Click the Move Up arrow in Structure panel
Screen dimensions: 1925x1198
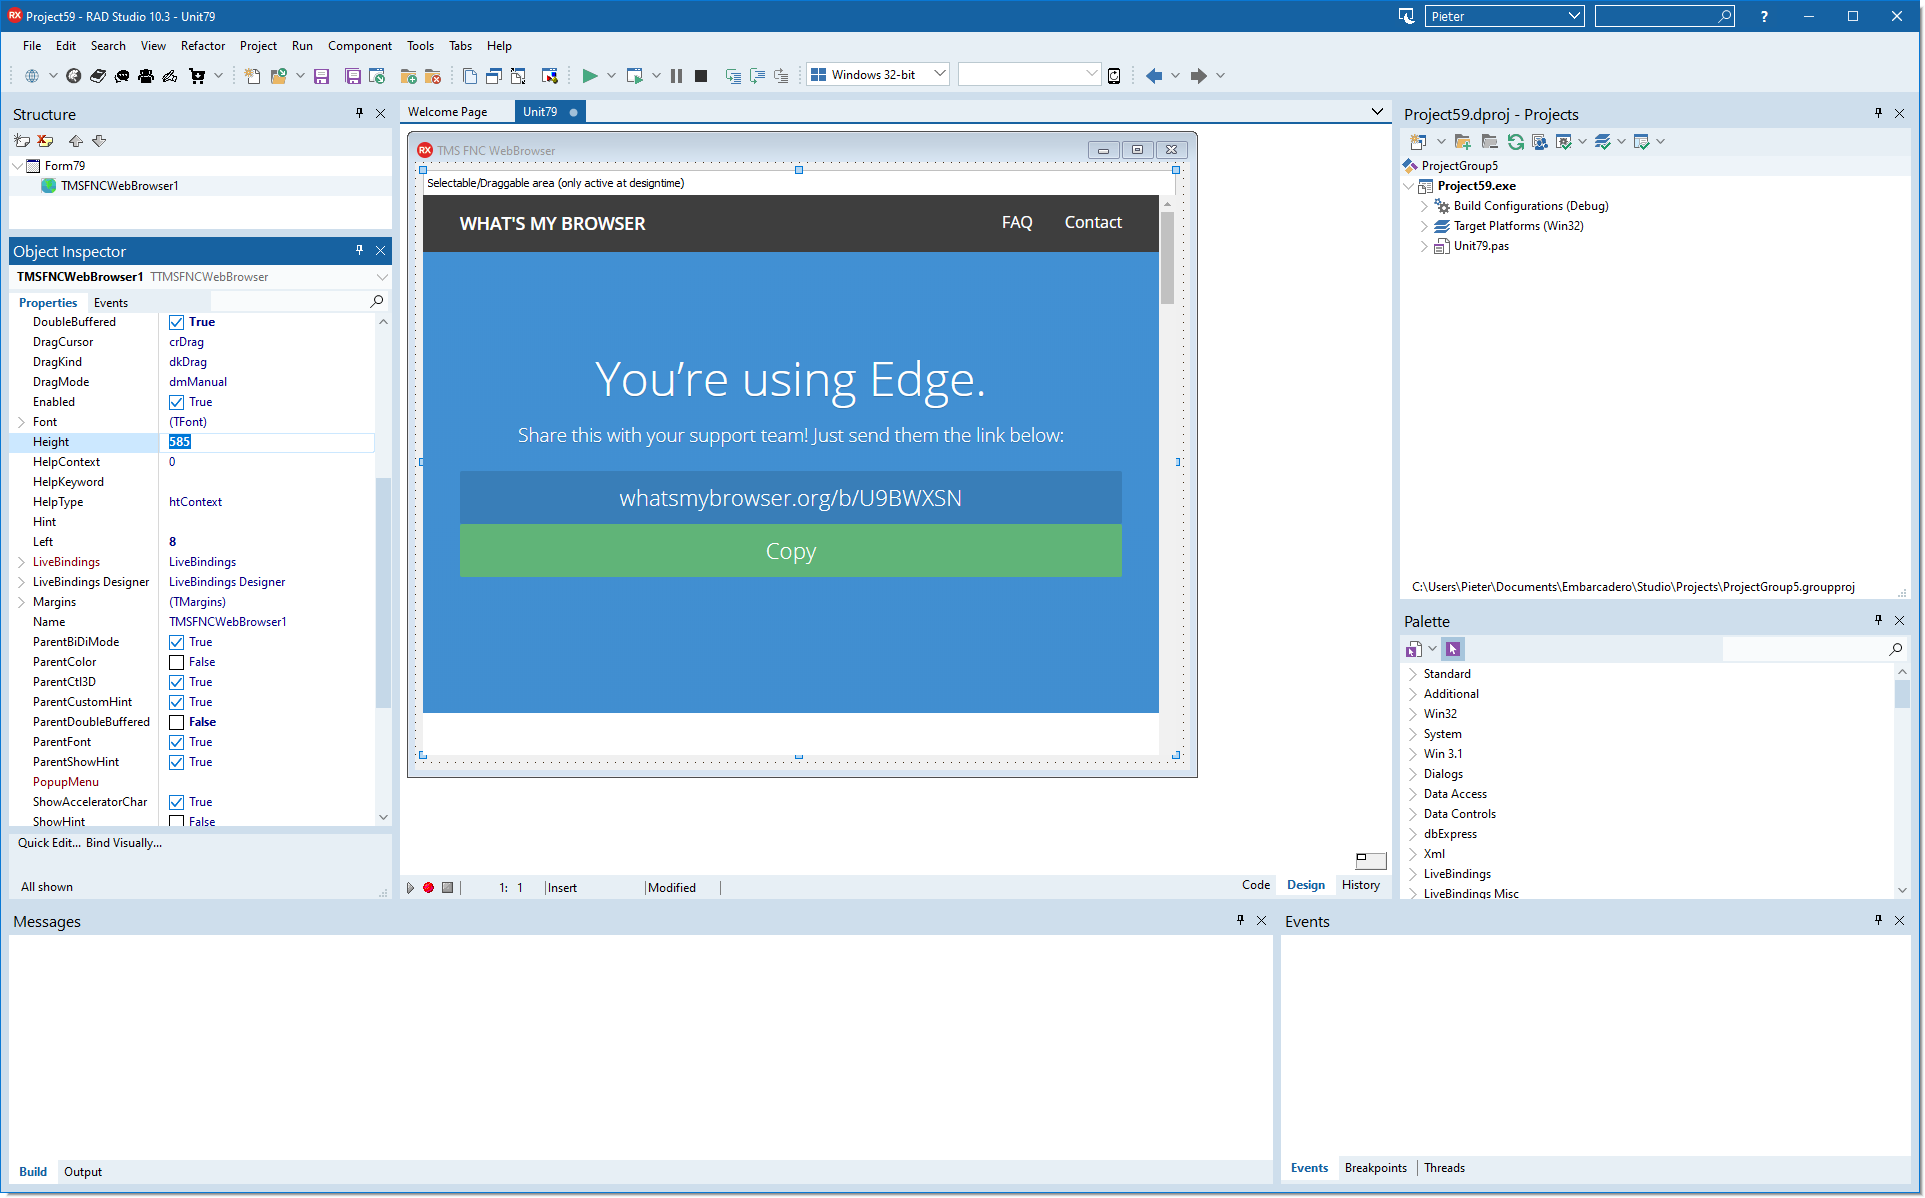[75, 141]
